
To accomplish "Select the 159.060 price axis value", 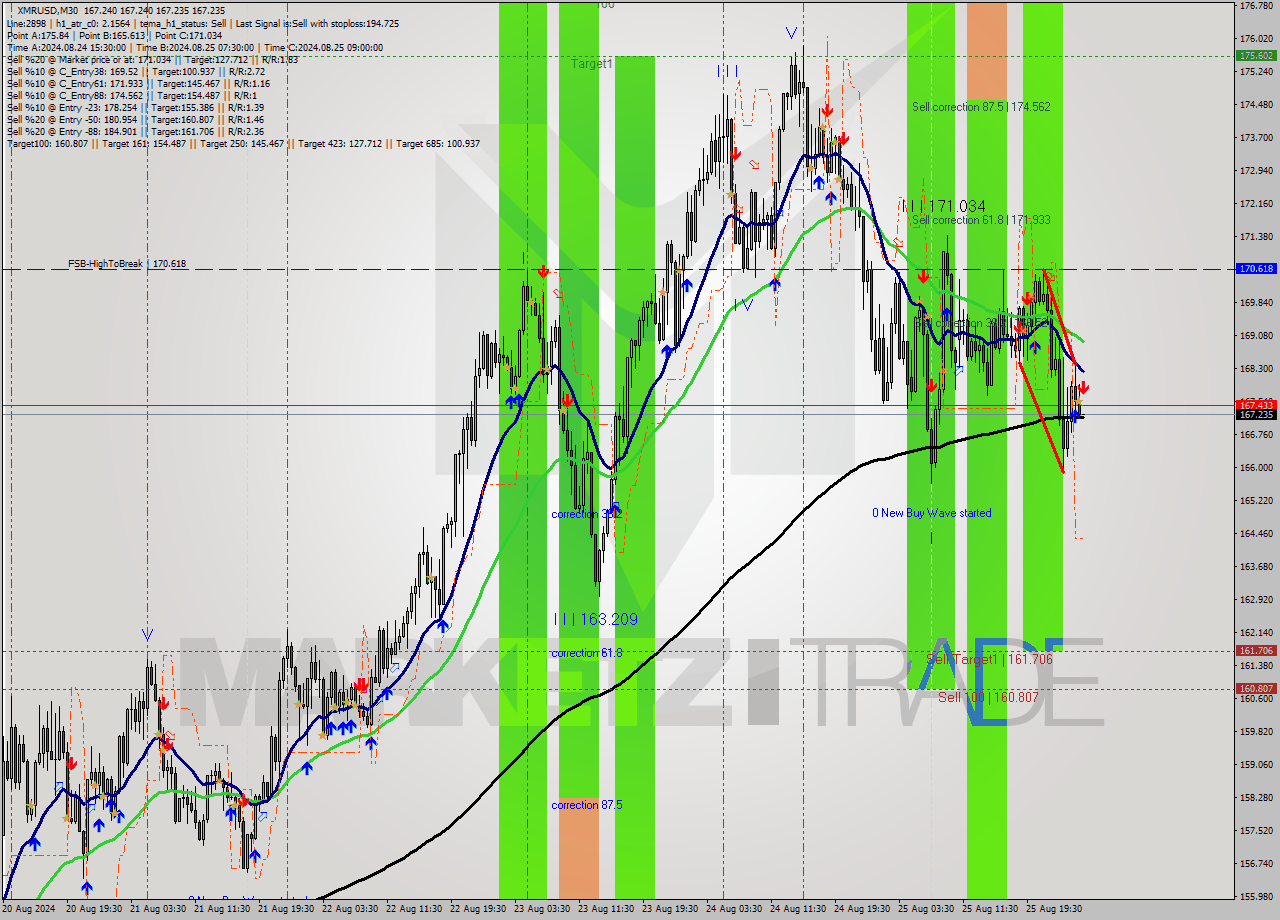I will [x=1256, y=765].
